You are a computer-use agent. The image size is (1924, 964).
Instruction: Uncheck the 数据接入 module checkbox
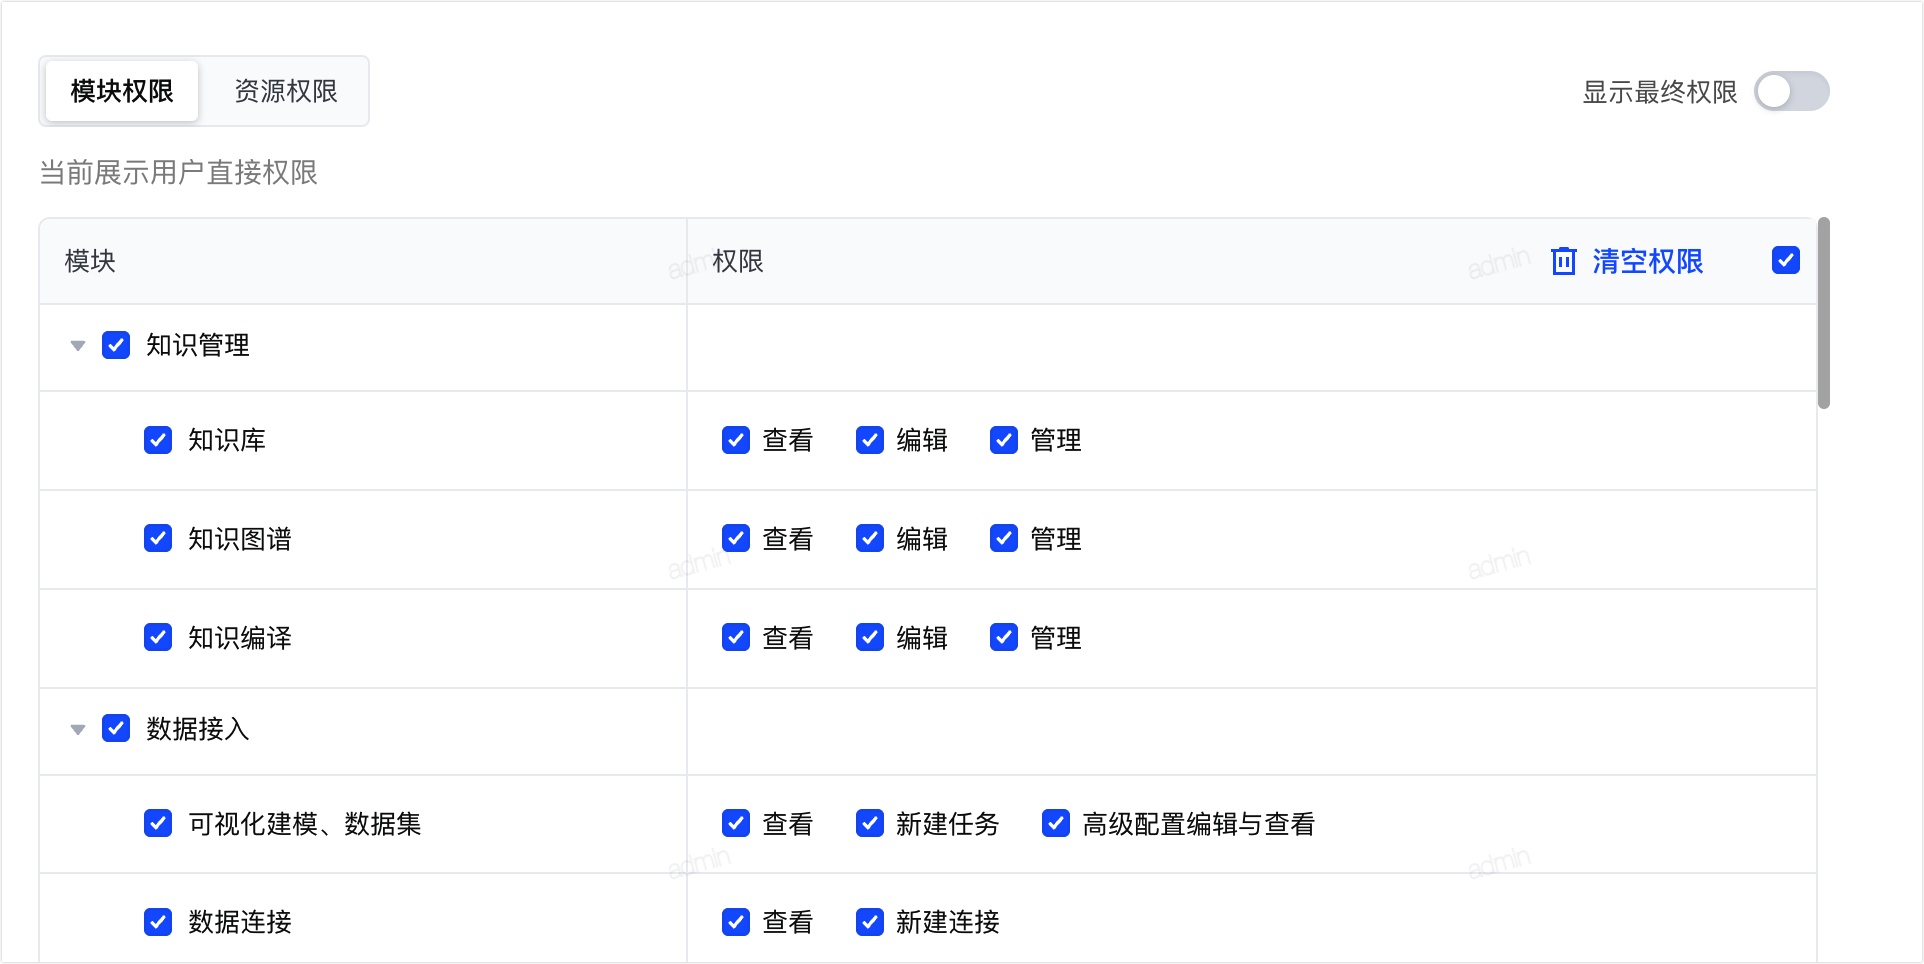click(116, 728)
